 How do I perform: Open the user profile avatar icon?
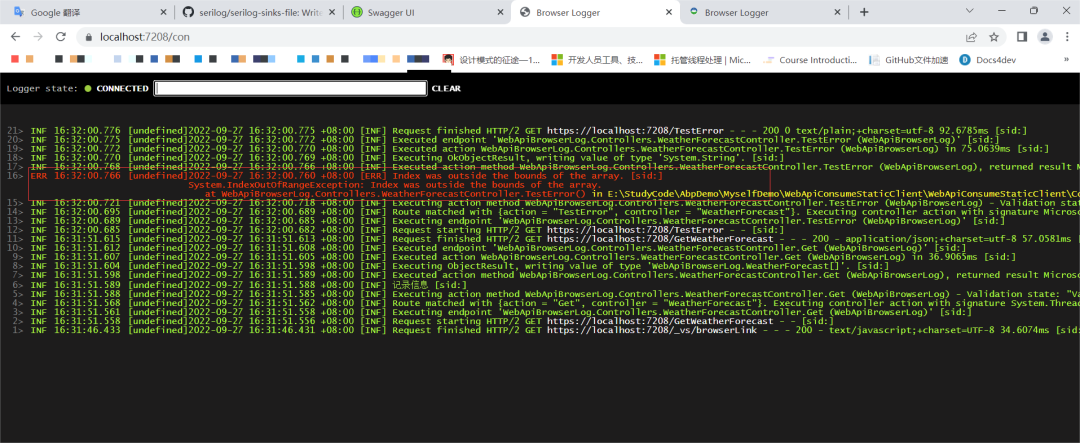pos(1044,37)
